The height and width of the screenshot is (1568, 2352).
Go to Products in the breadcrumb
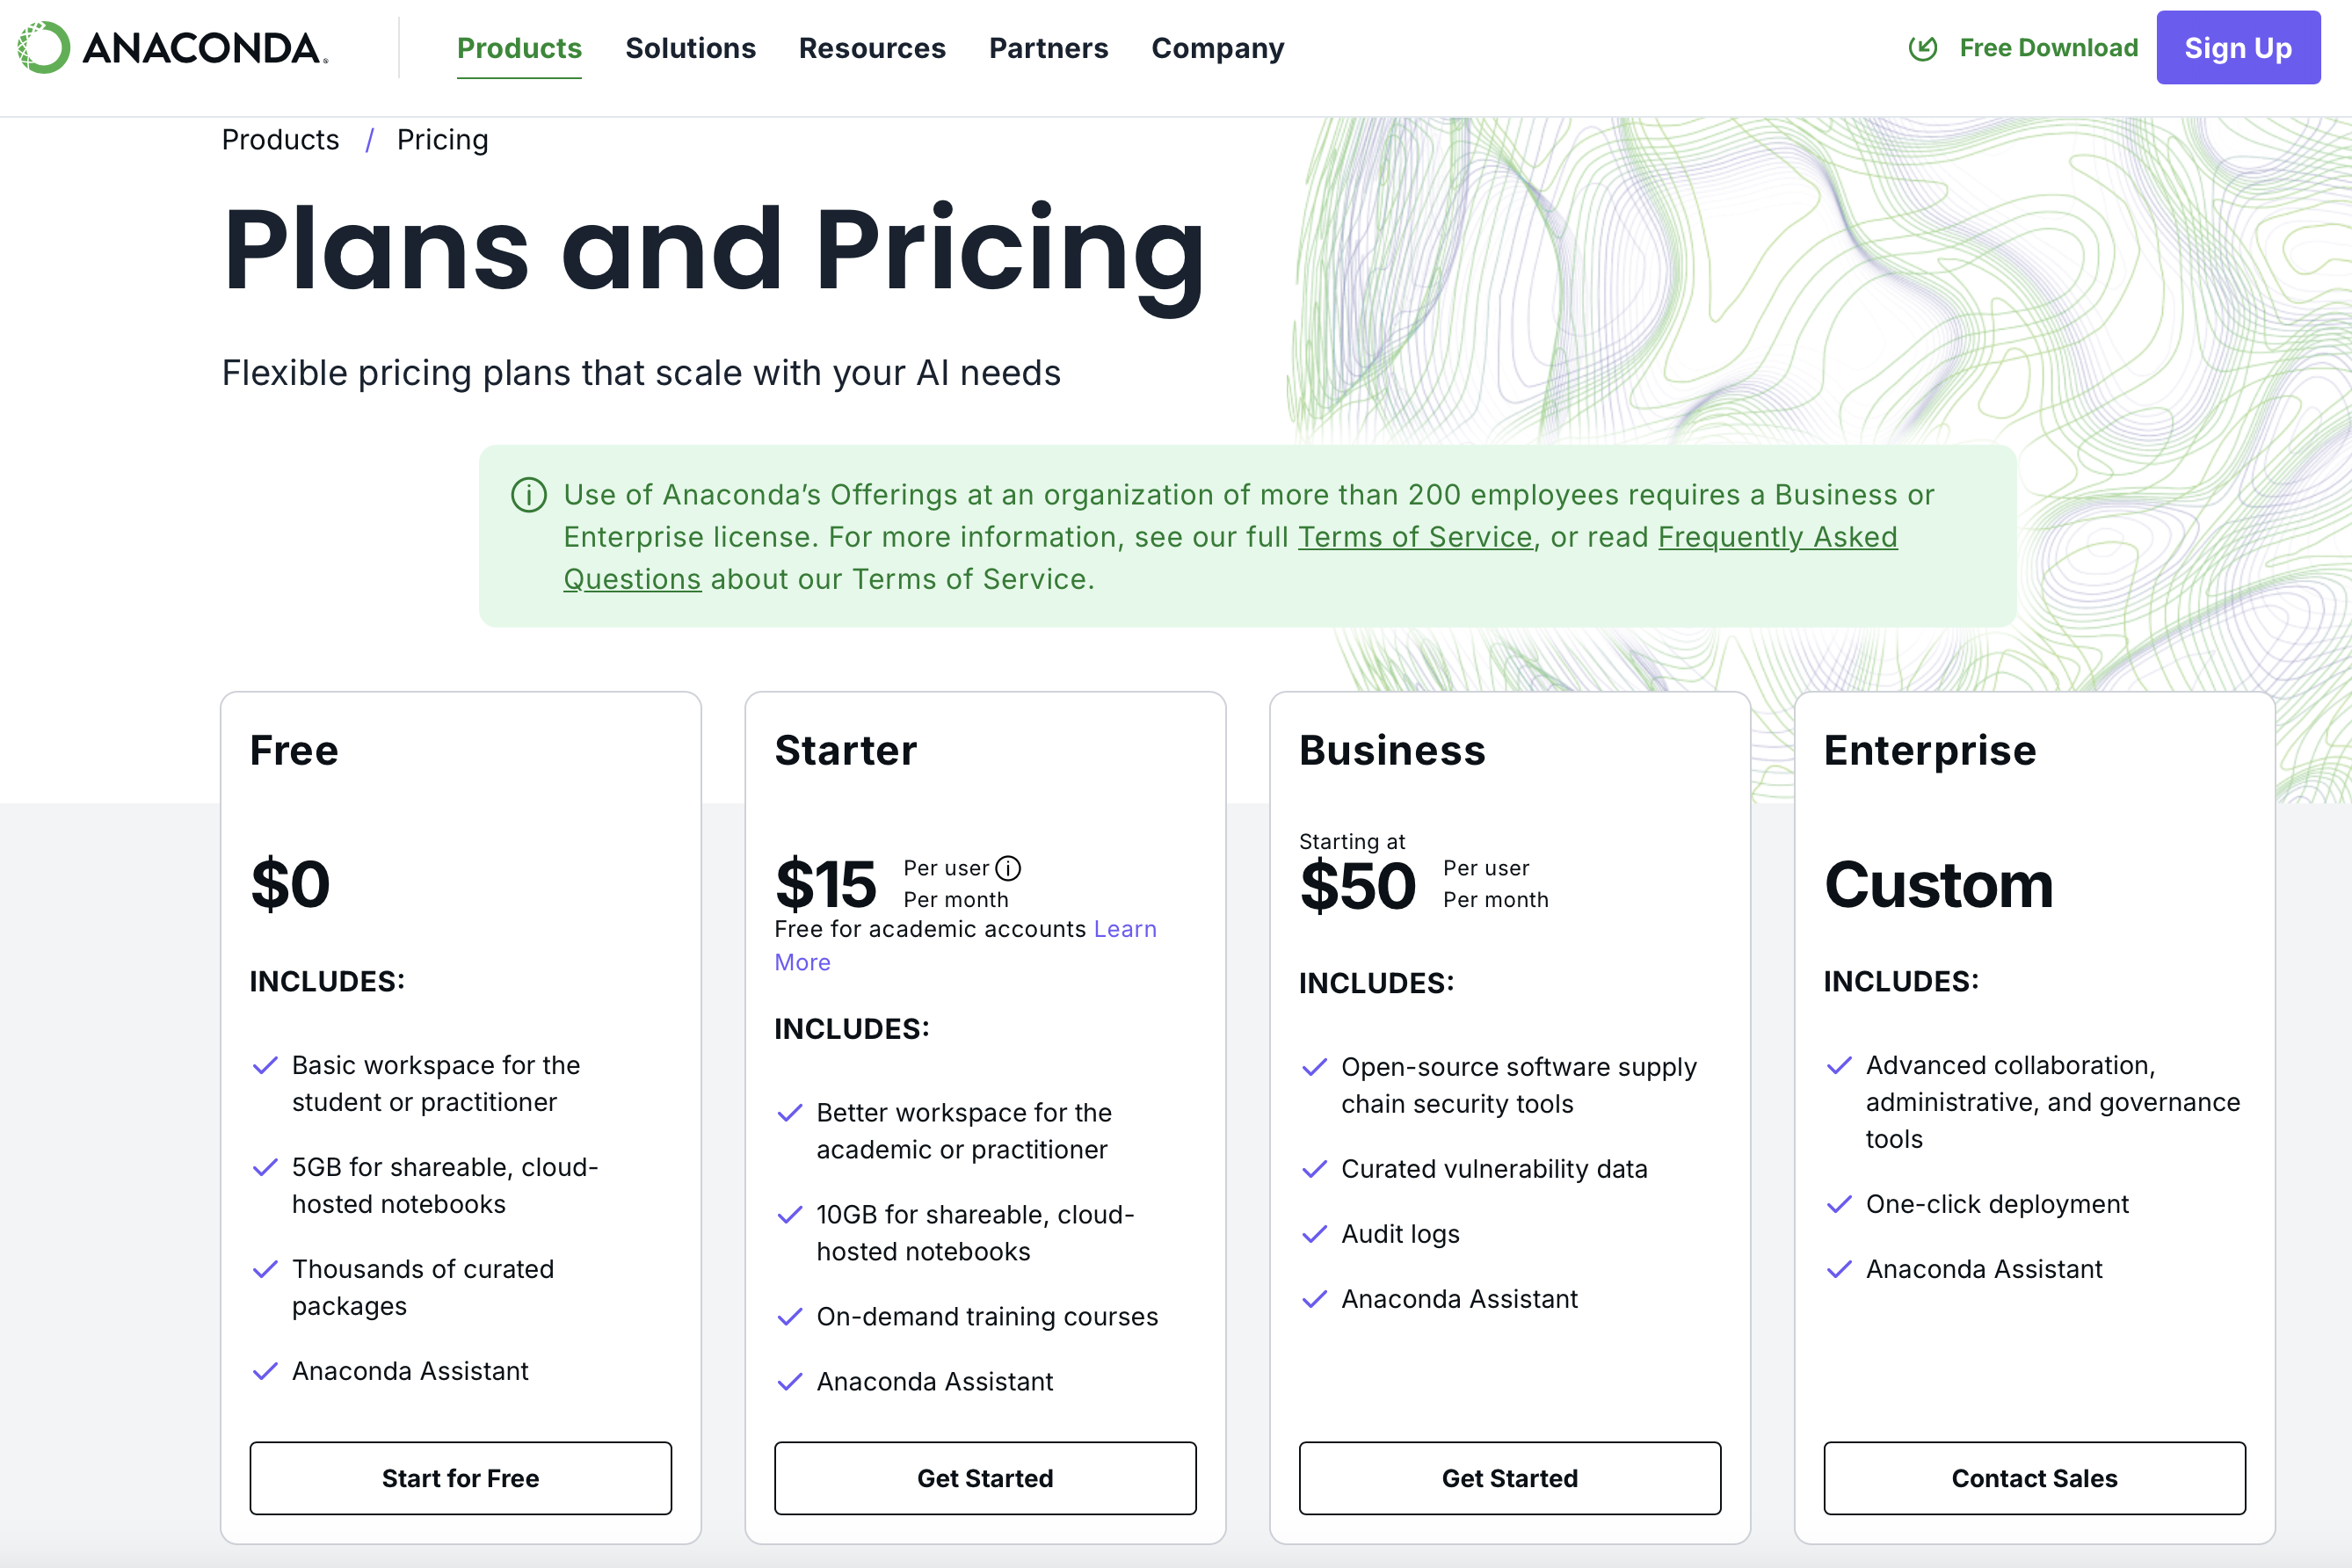click(x=280, y=140)
